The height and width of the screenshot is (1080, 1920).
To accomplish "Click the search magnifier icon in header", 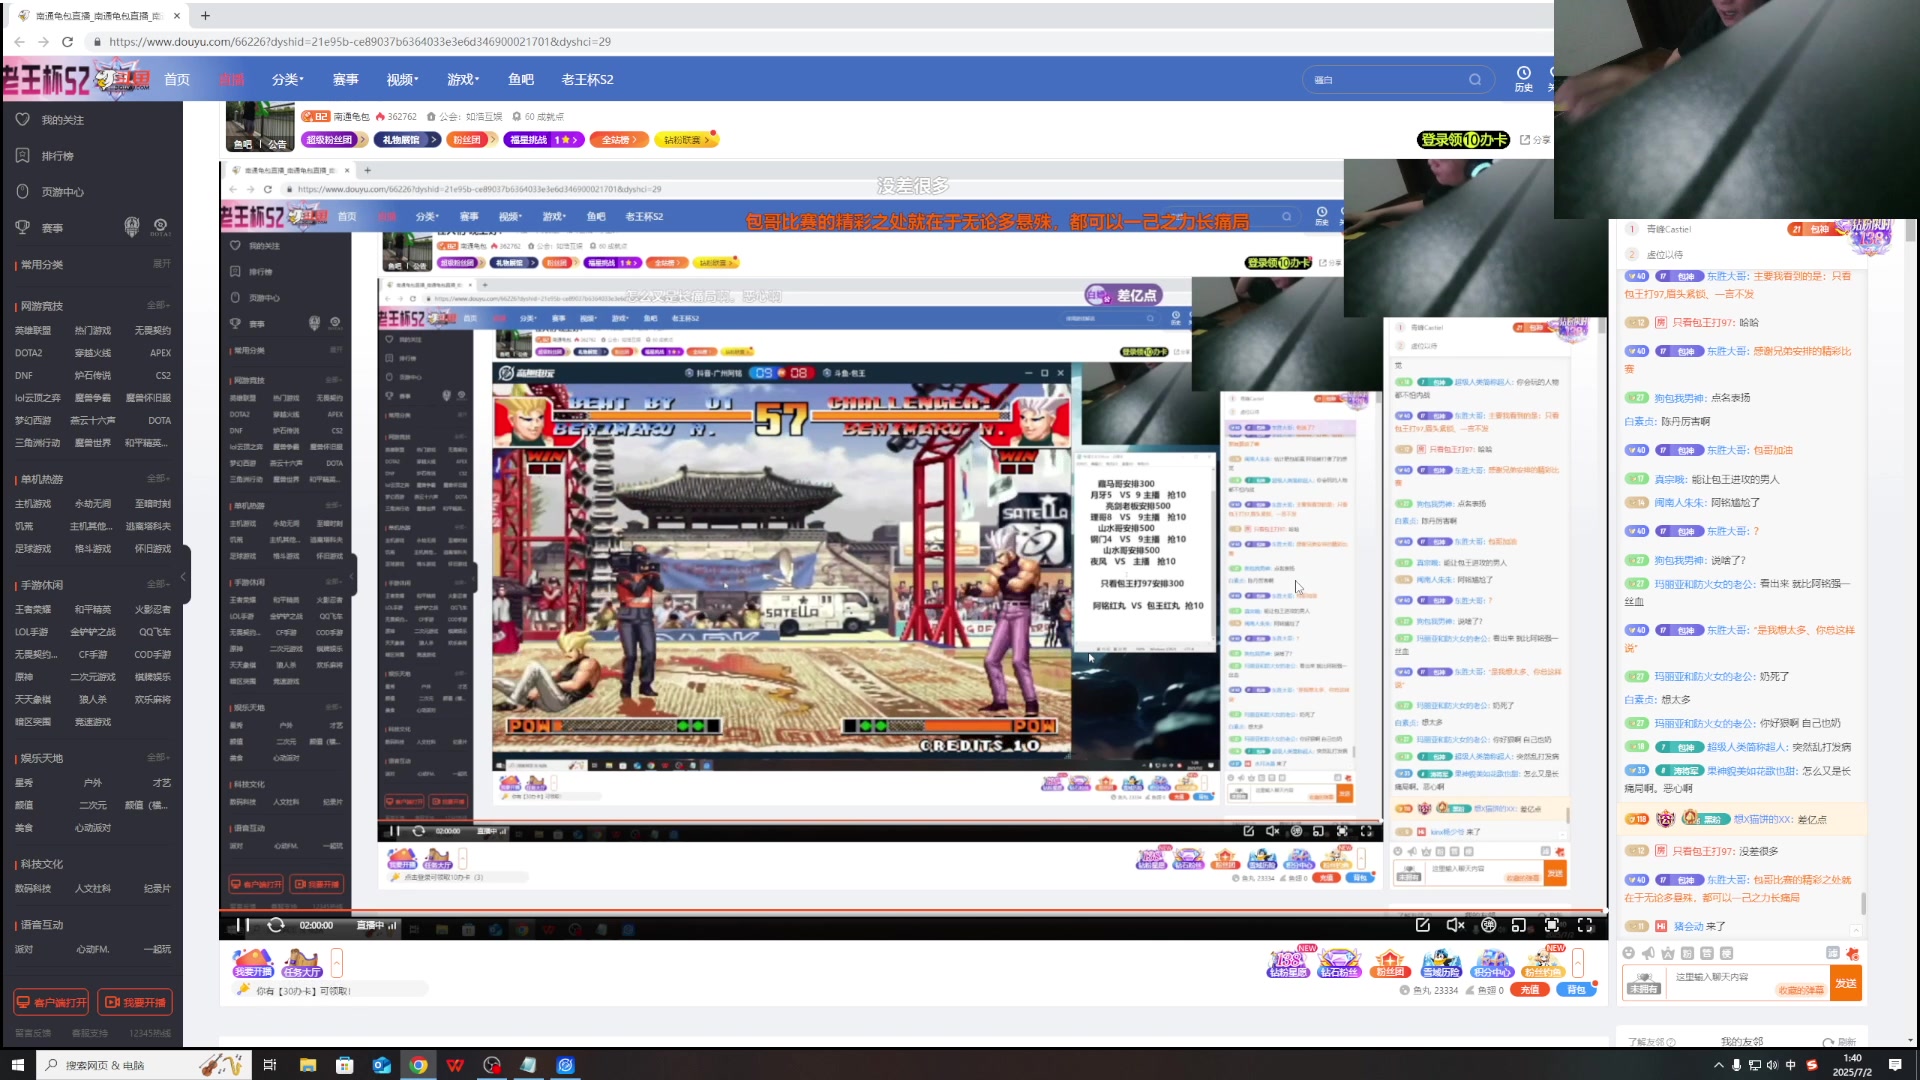I will coord(1475,80).
